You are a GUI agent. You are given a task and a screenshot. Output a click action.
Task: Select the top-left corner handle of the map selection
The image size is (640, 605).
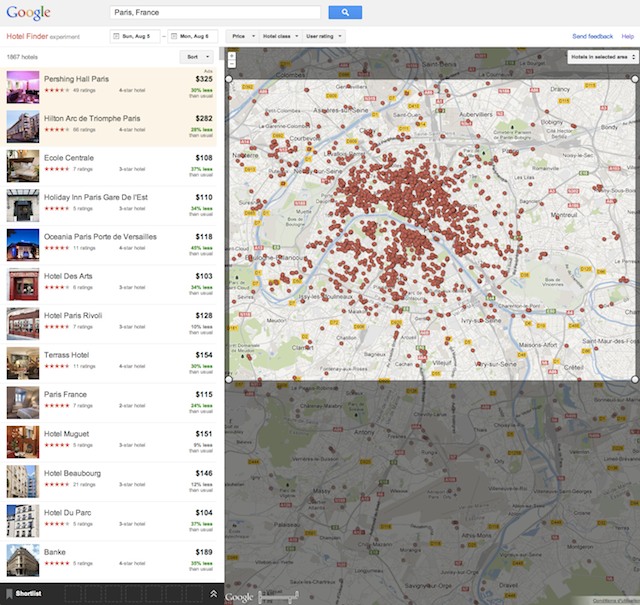click(229, 79)
